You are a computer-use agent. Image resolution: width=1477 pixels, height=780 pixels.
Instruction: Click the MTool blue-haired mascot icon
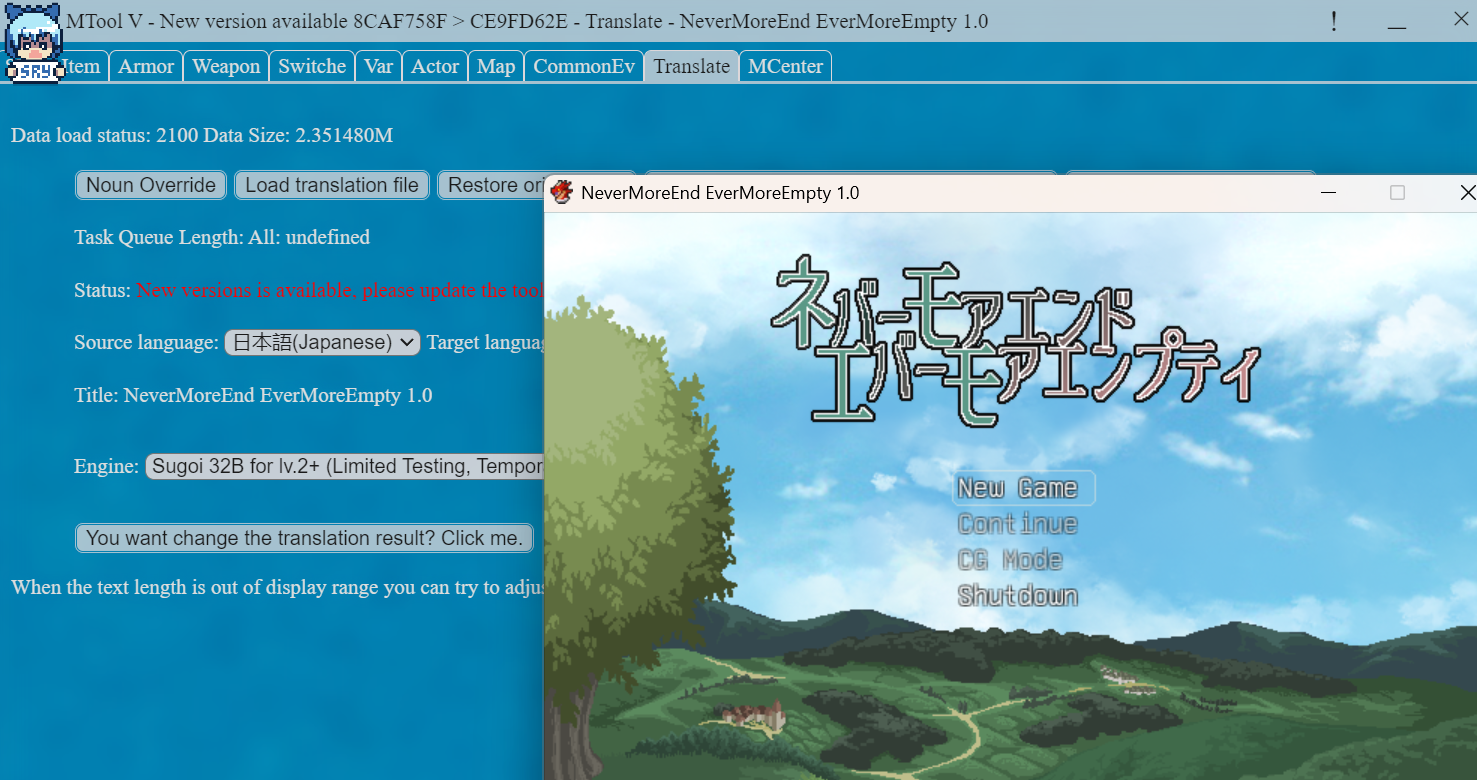pos(35,43)
